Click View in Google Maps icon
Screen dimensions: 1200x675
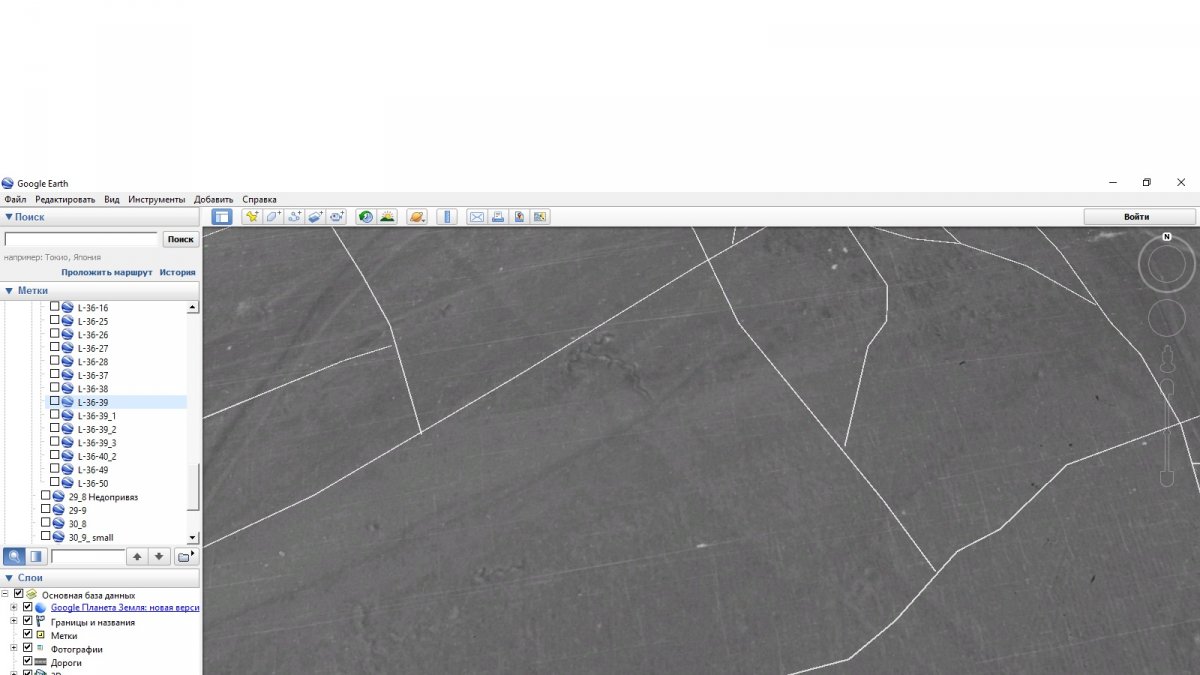pos(540,216)
